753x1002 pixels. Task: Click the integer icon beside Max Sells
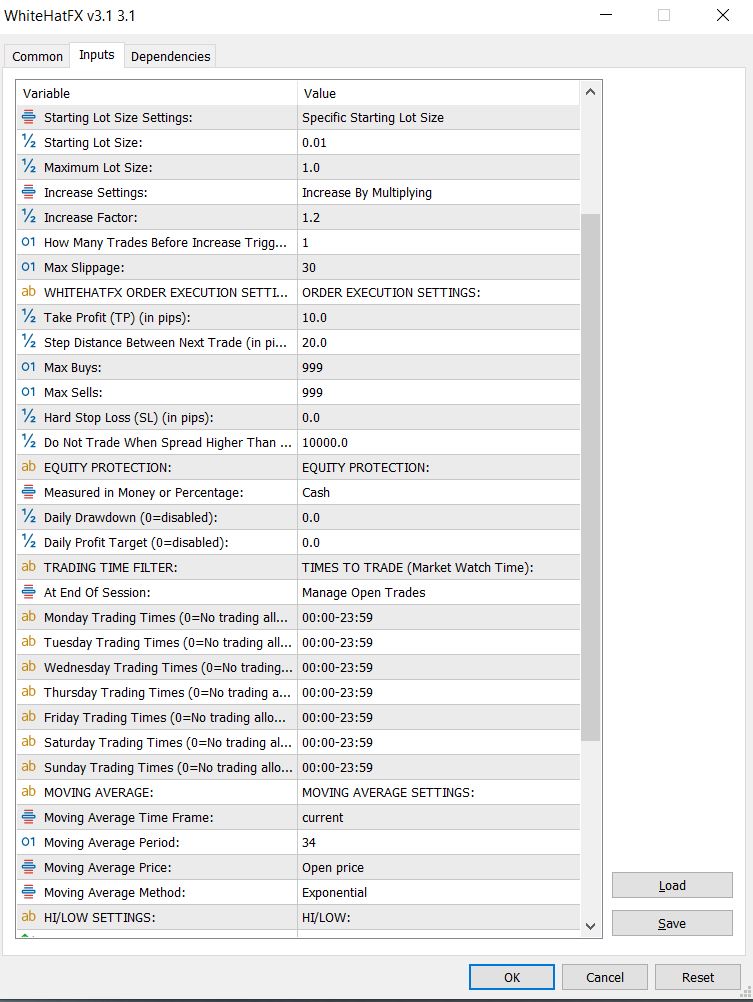(x=29, y=392)
